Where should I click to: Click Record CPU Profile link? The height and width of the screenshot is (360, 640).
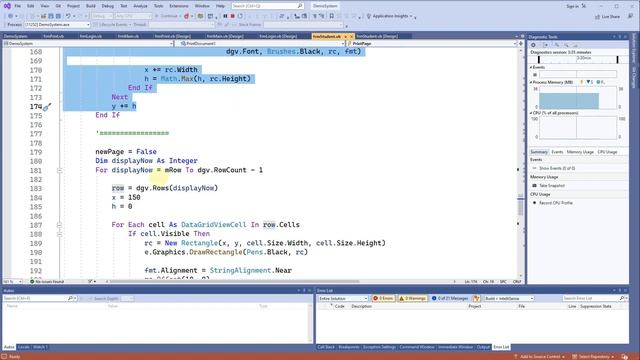coord(556,202)
